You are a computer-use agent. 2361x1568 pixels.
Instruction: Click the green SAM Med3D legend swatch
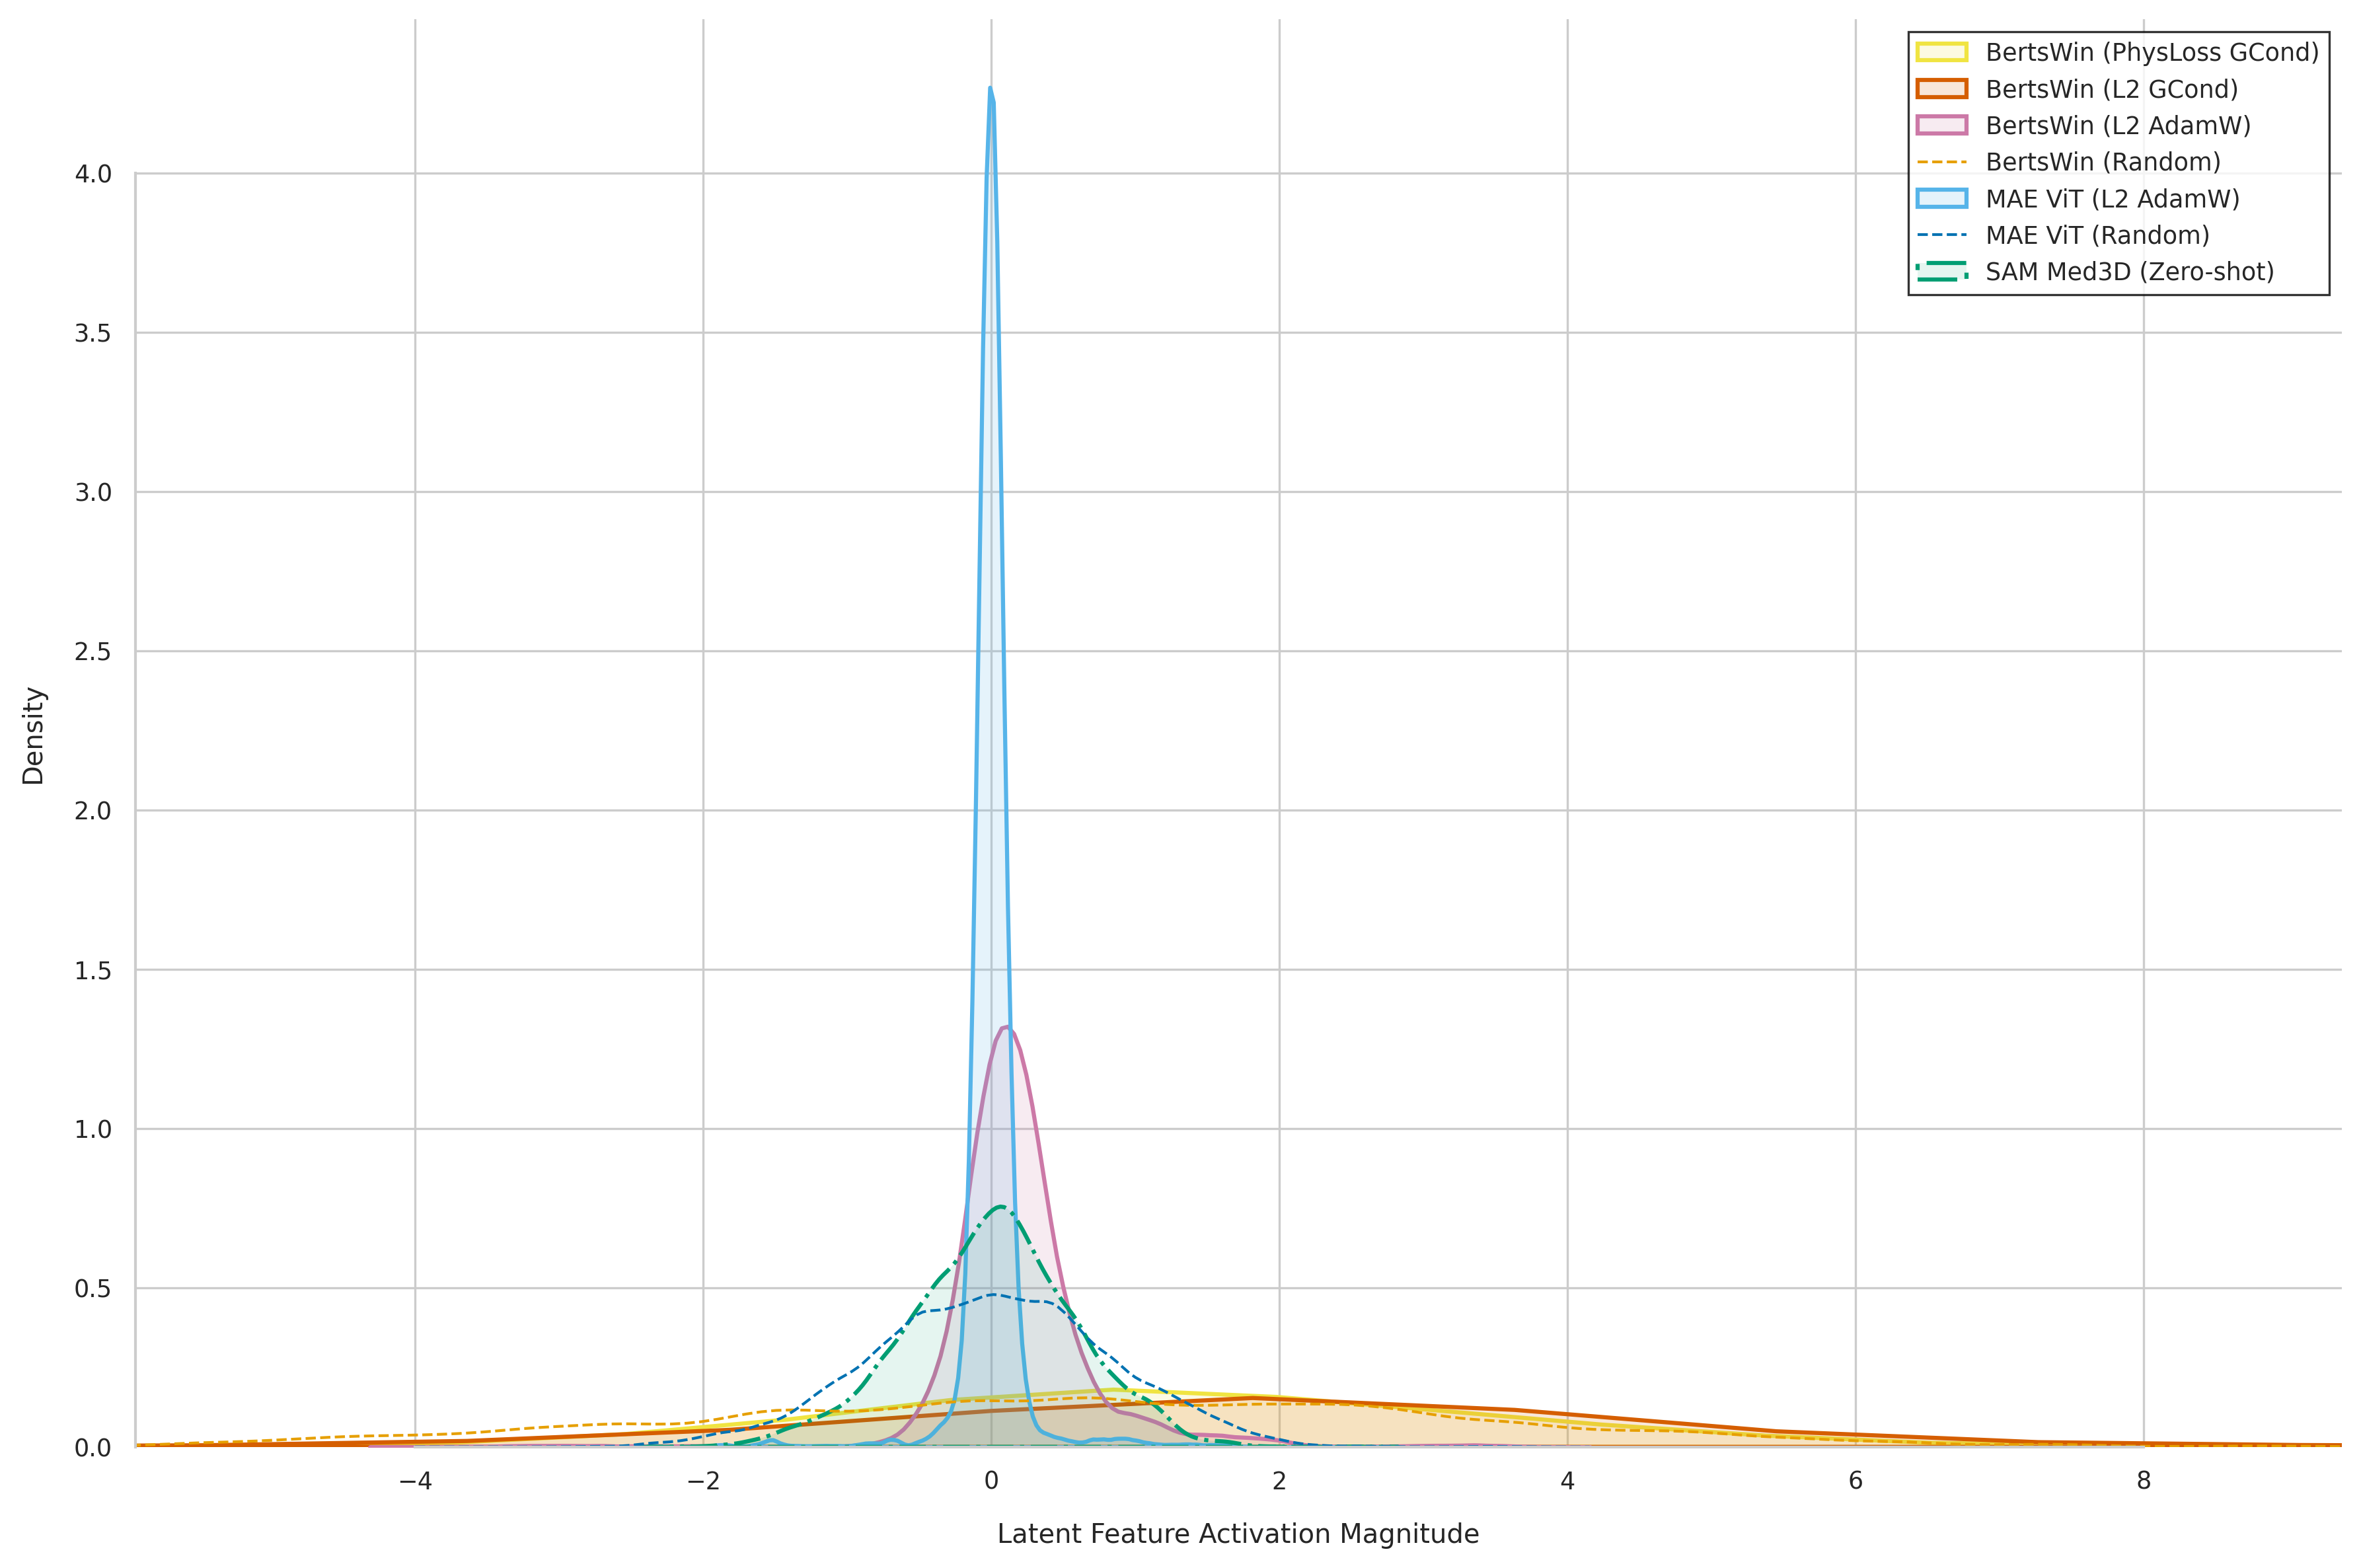[1941, 272]
